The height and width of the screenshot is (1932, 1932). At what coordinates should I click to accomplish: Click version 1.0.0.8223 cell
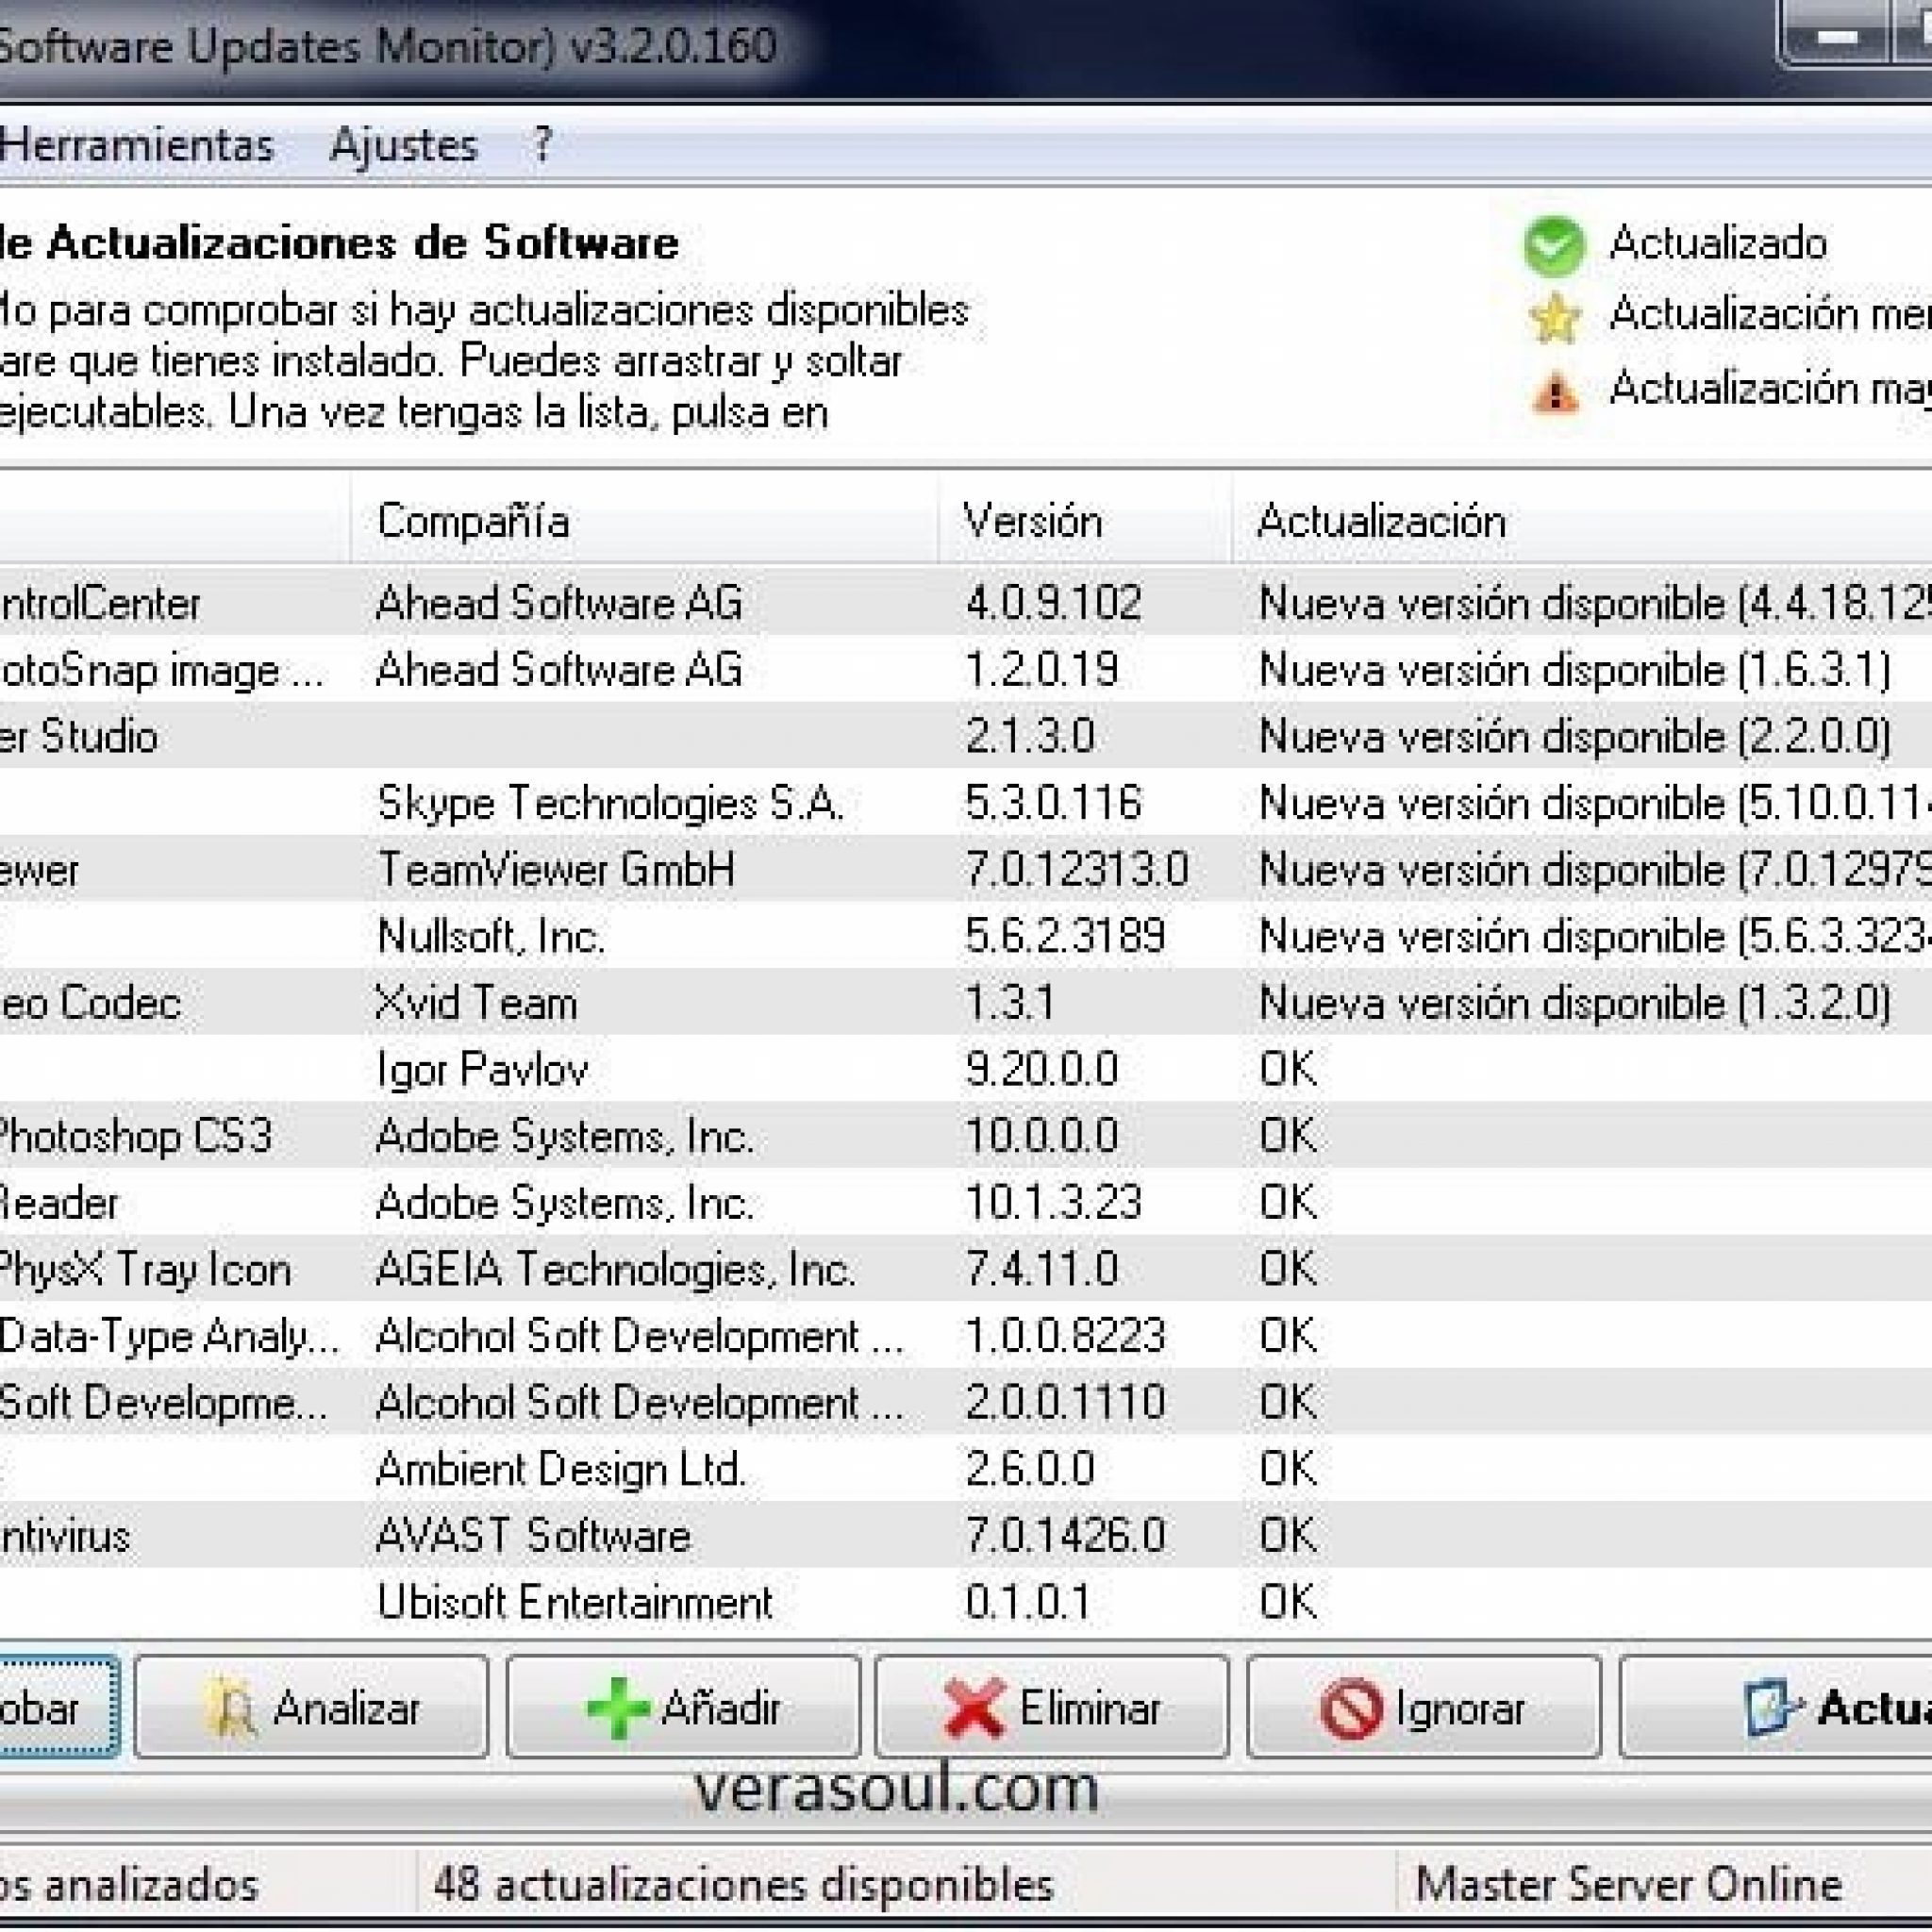[1065, 1336]
